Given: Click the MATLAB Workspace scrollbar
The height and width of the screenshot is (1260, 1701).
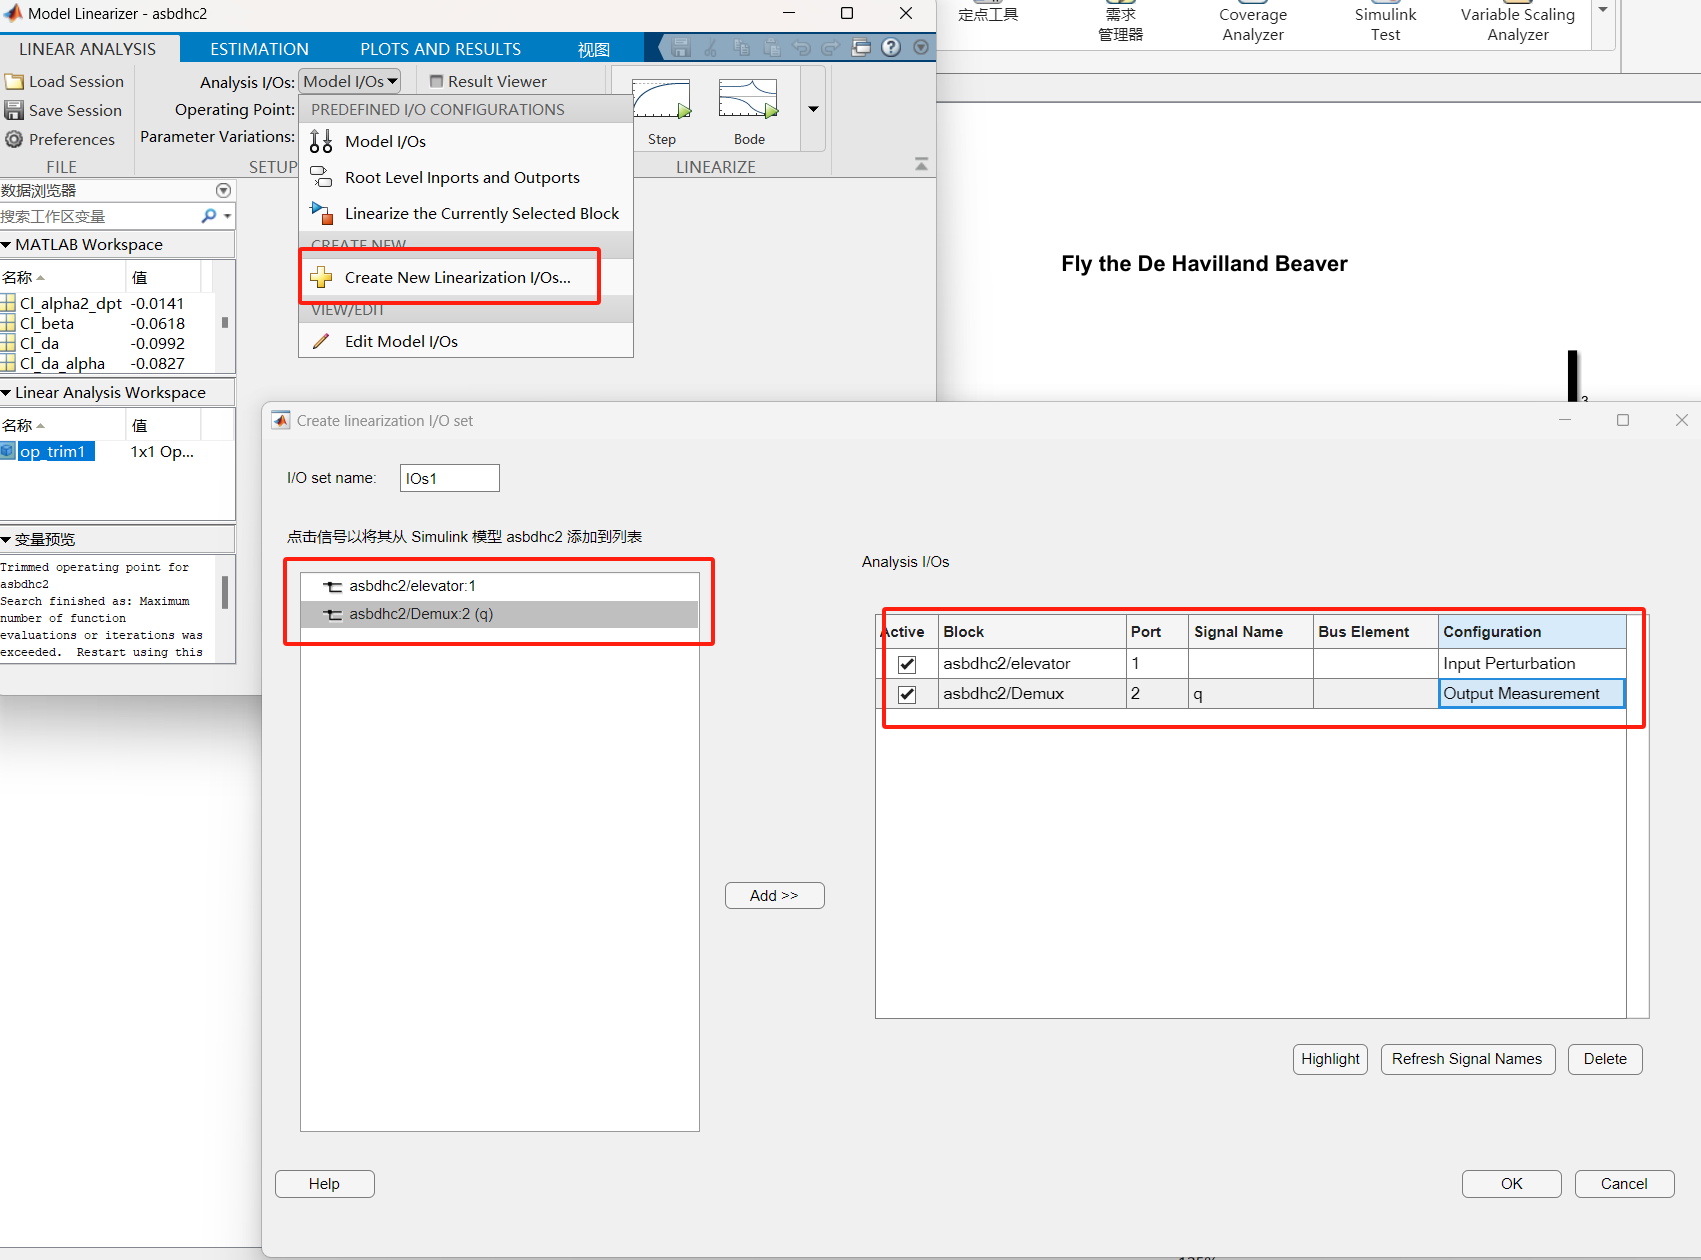Looking at the screenshot, I should point(225,322).
